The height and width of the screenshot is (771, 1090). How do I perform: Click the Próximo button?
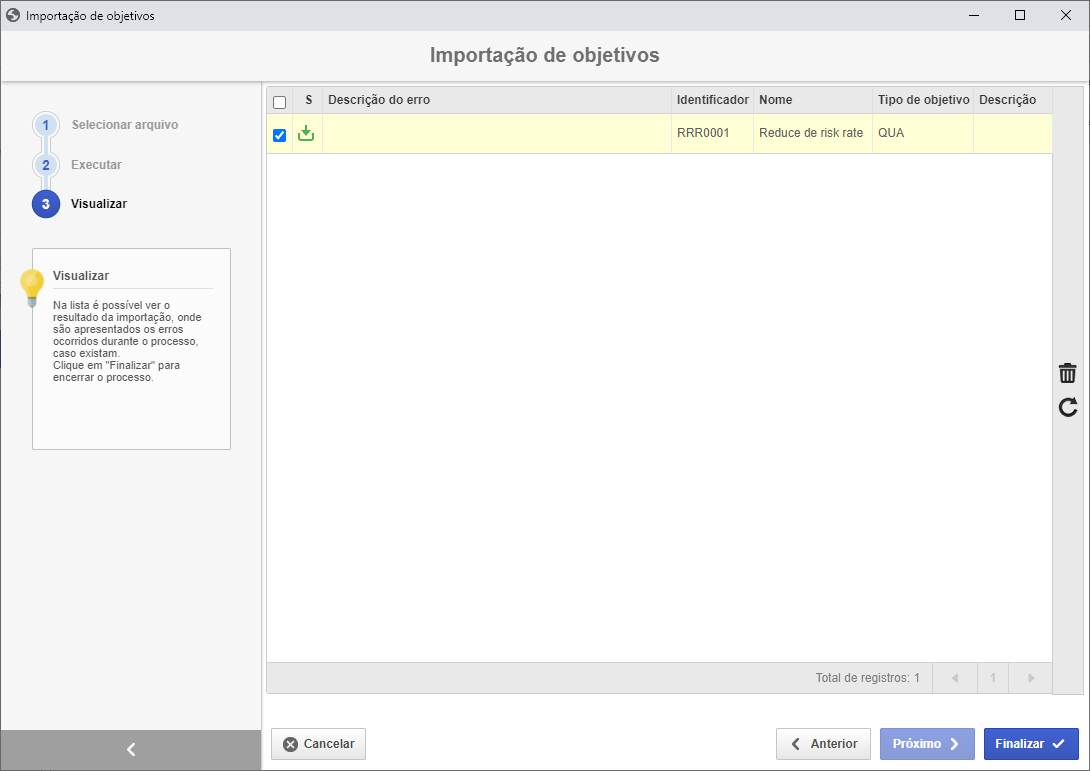[927, 744]
